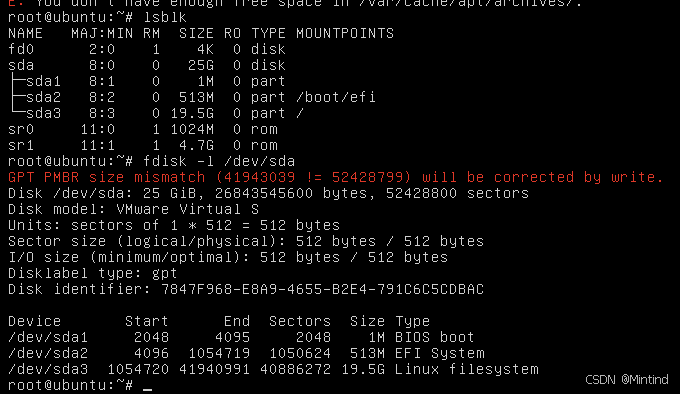Image resolution: width=680 pixels, height=394 pixels.
Task: Select the sda3 entry in lsblk tree
Action: tap(43, 113)
